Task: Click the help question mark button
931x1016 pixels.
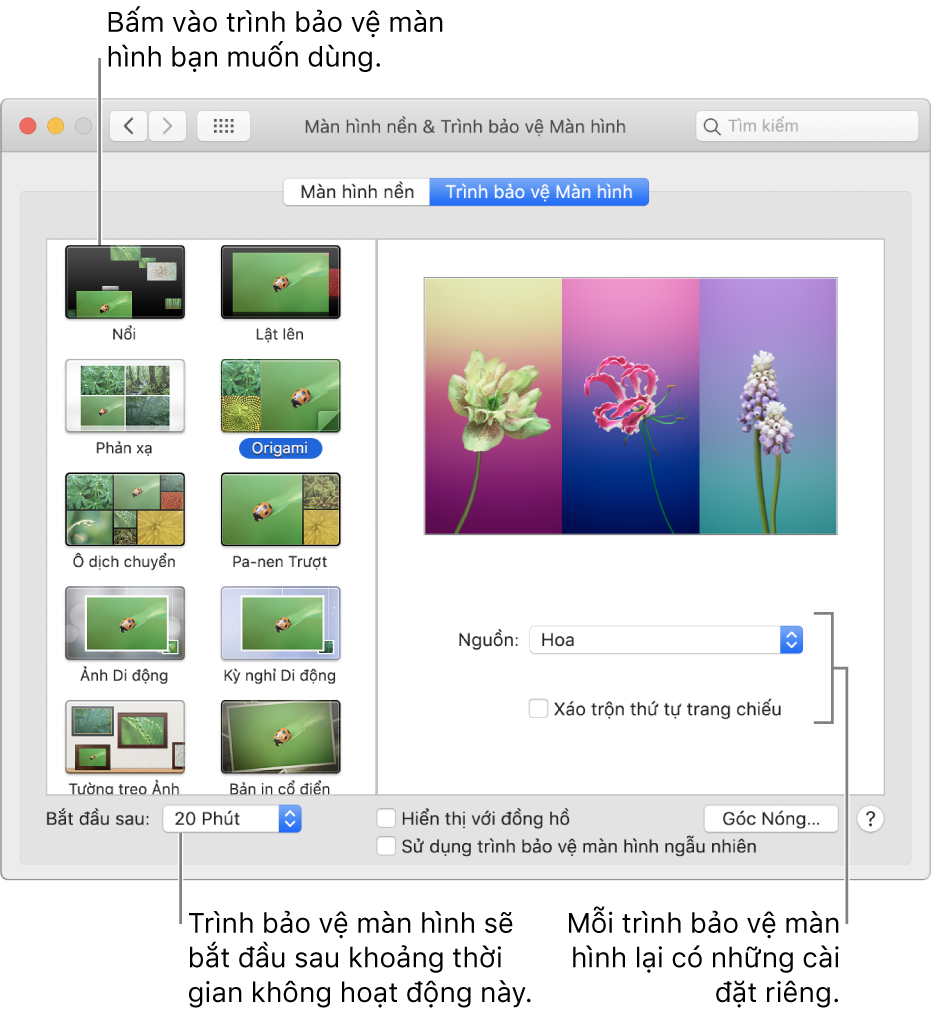Action: pos(869,818)
